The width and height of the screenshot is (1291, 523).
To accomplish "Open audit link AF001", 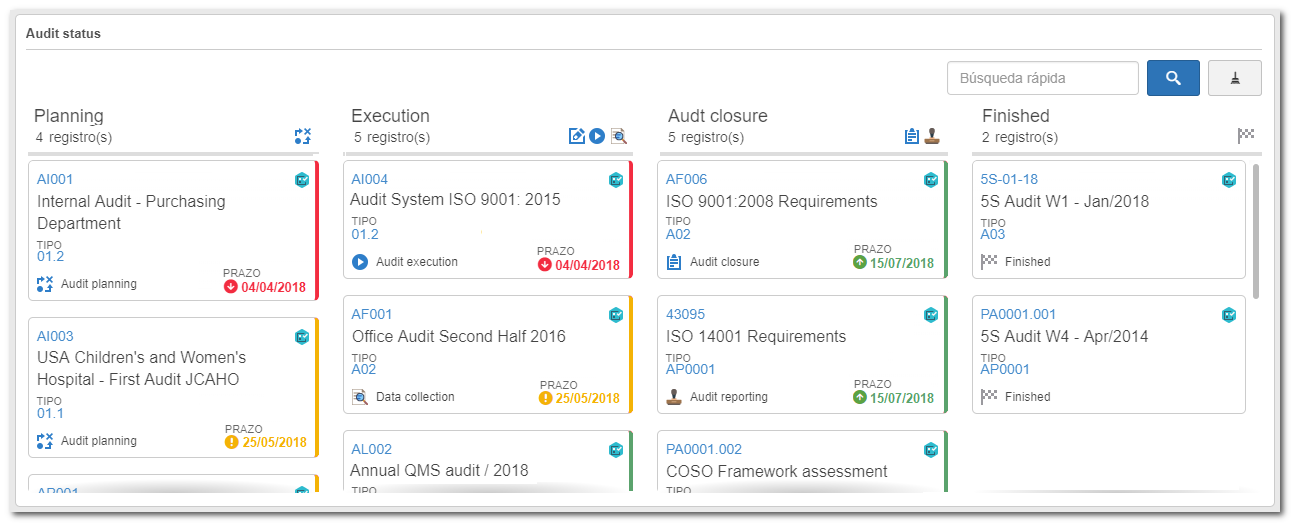I will tap(372, 315).
